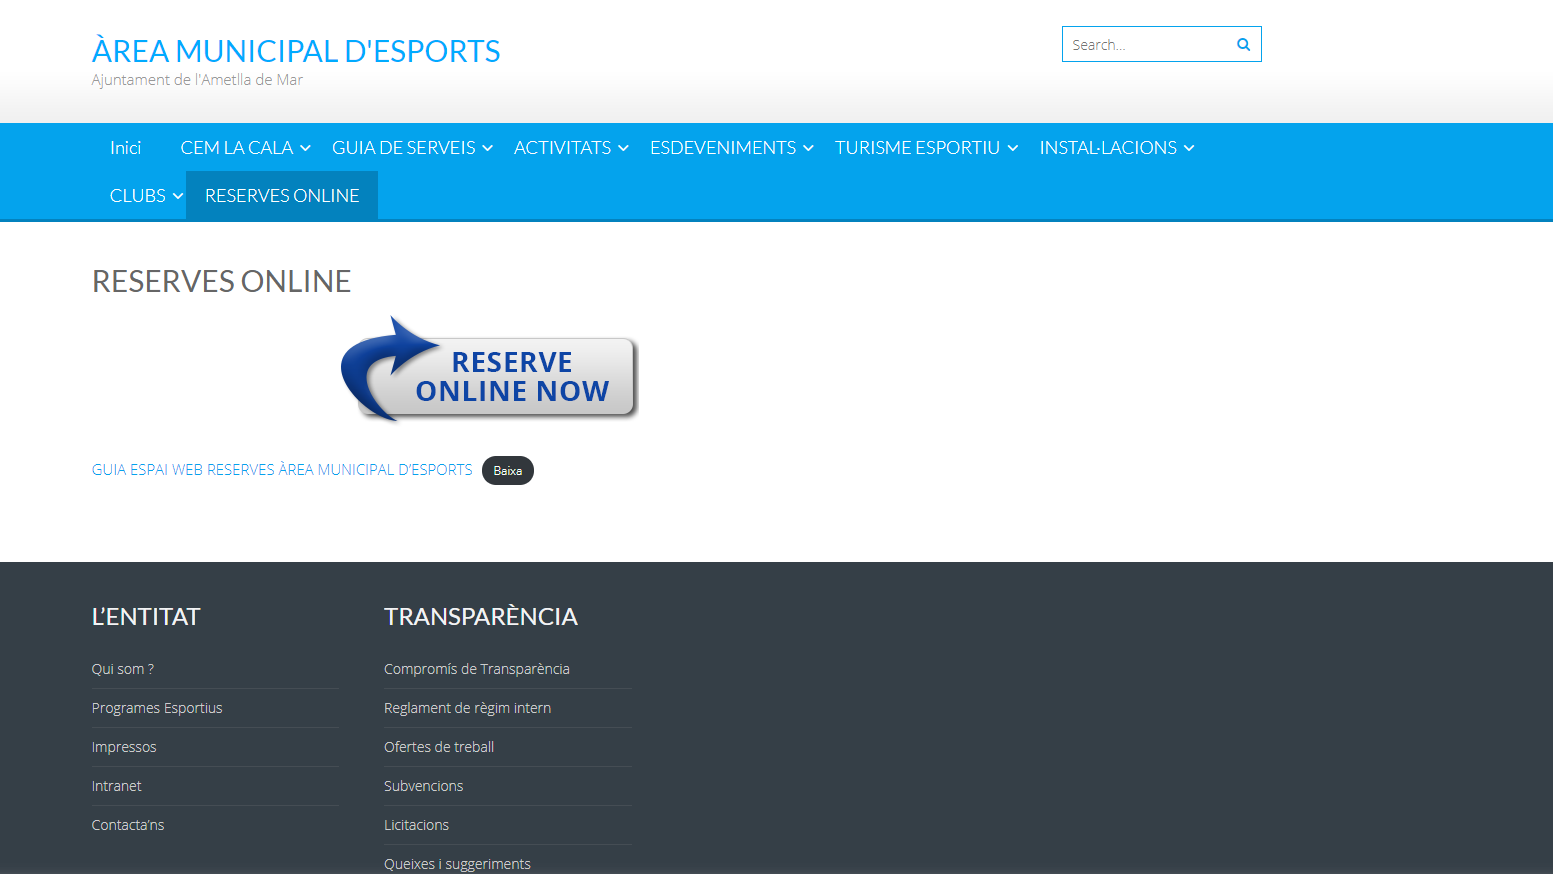This screenshot has width=1553, height=874.
Task: Open the Contacta'ns footer link
Action: point(128,825)
